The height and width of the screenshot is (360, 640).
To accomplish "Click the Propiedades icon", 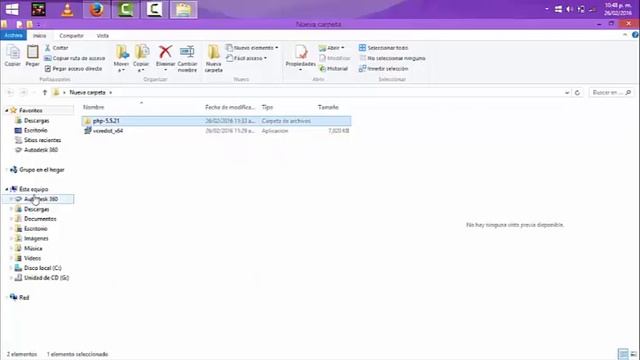I will click(300, 58).
